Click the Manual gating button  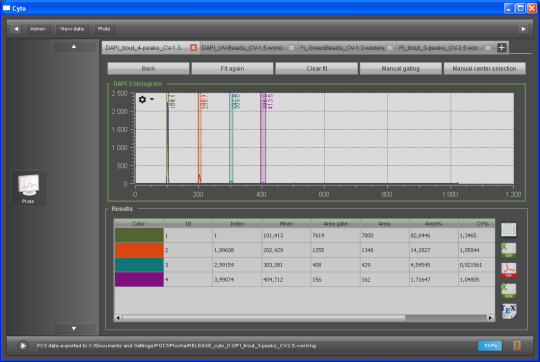pyautogui.click(x=401, y=69)
